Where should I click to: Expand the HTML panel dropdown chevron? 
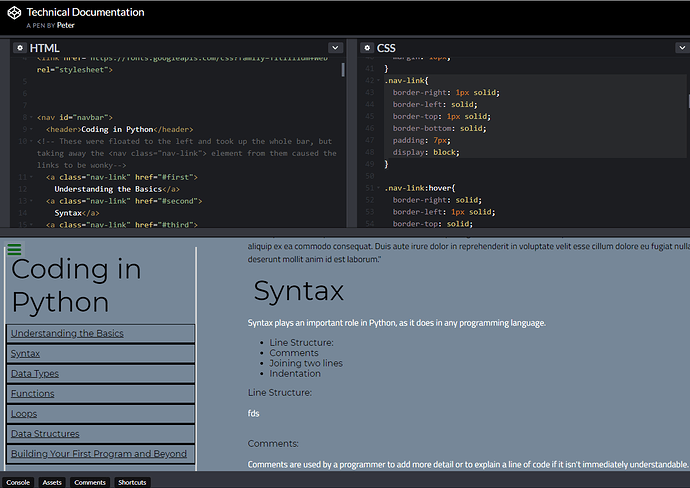click(x=335, y=48)
